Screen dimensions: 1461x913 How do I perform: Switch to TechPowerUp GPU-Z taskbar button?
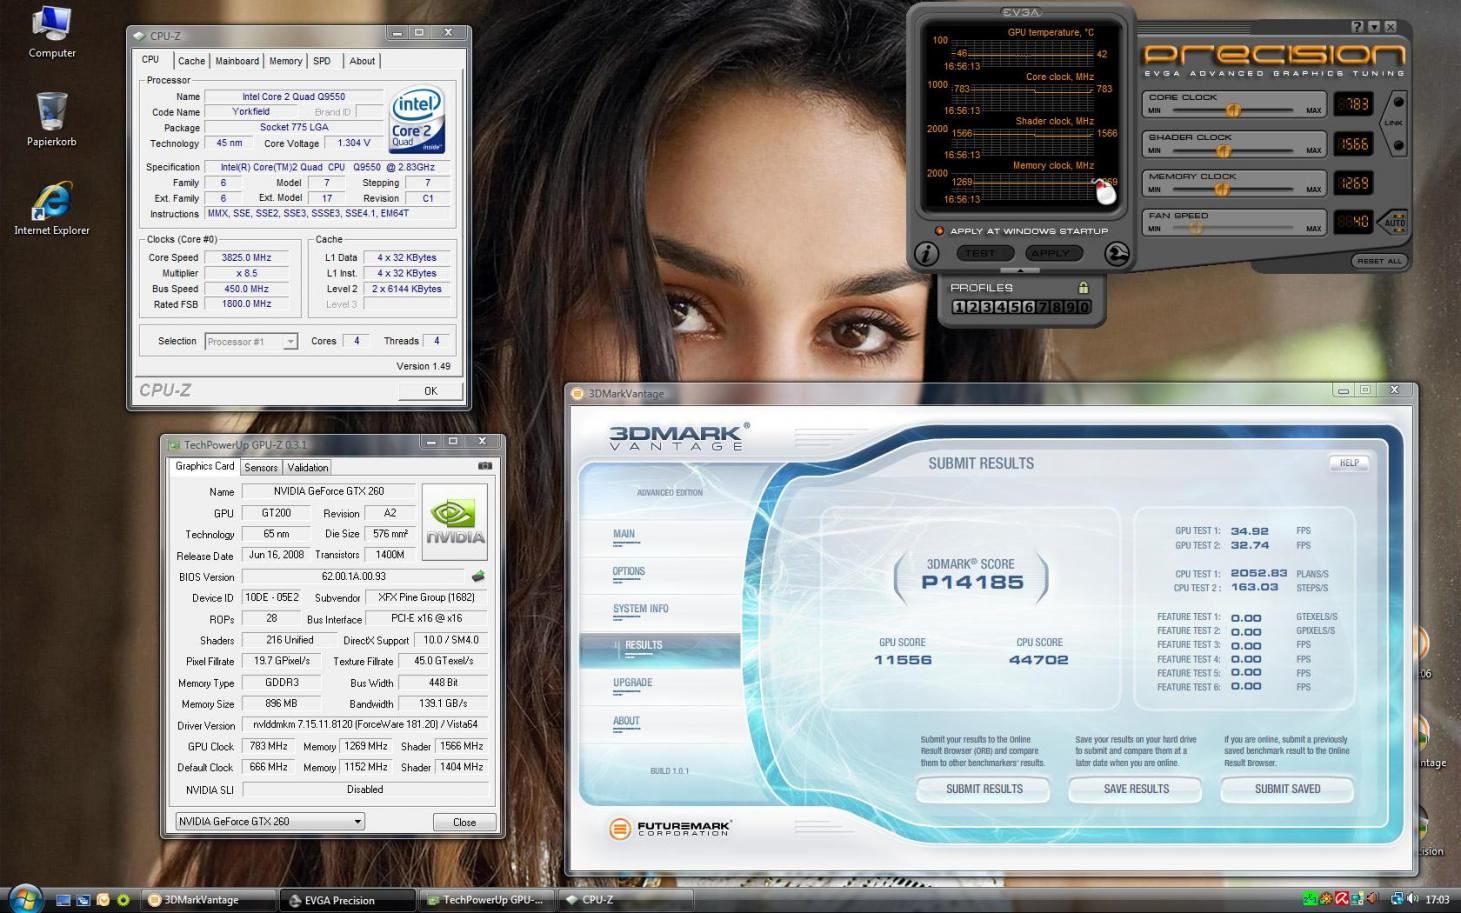485,900
